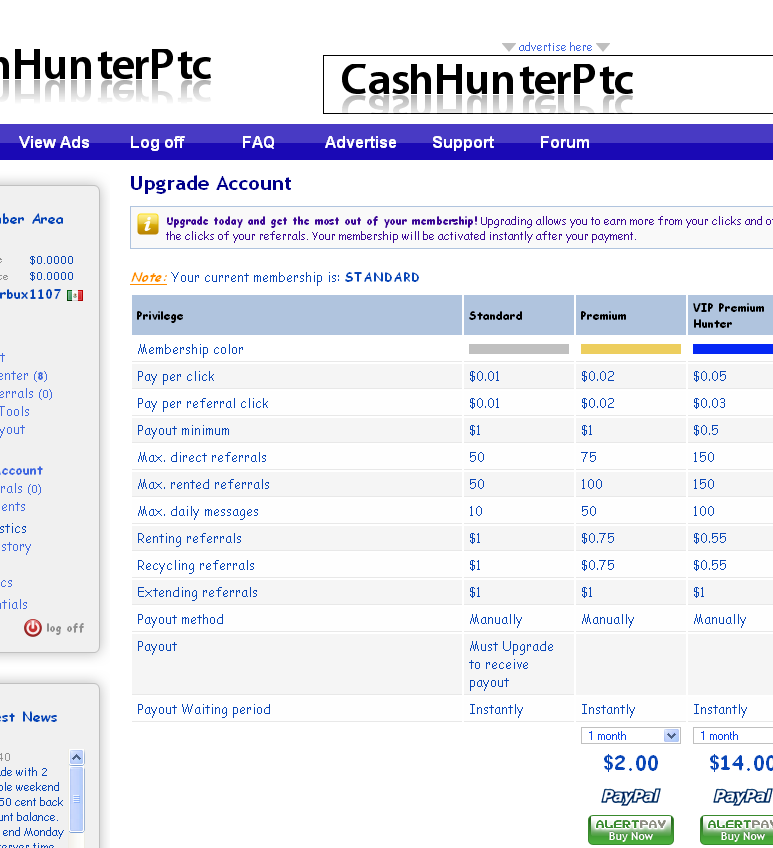
Task: Click Premium 75 max direct referrals value
Action: click(589, 458)
